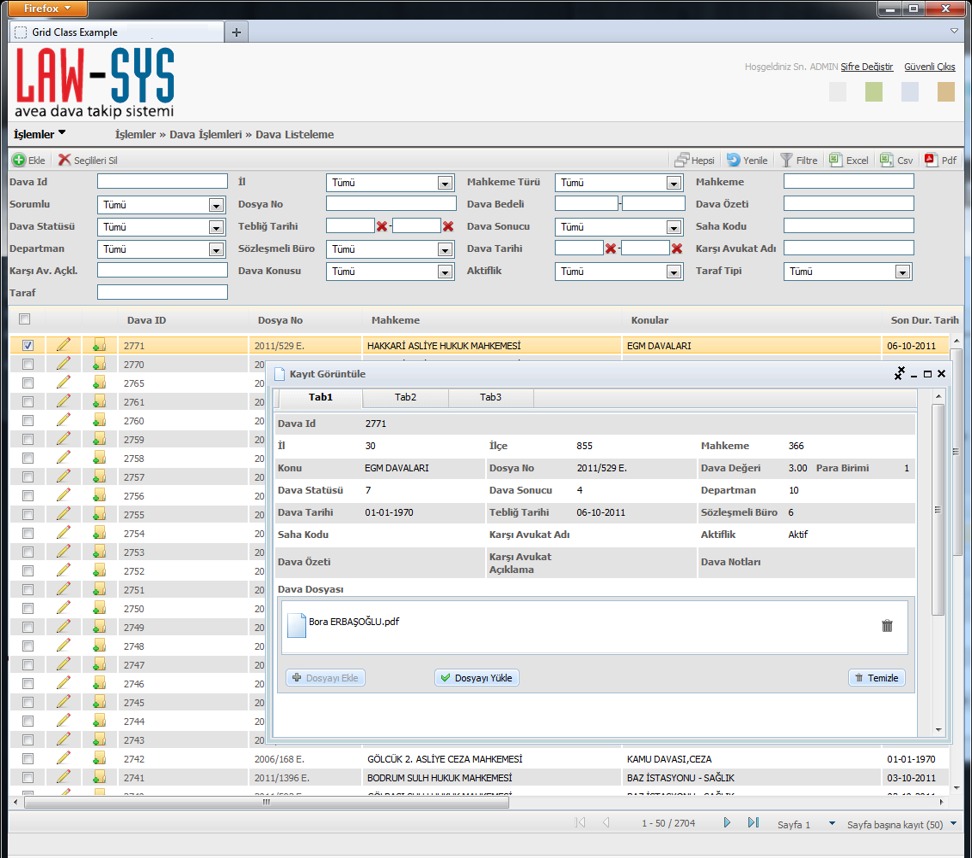
Task: Click the Dosyayı Ekle button
Action: [x=325, y=678]
